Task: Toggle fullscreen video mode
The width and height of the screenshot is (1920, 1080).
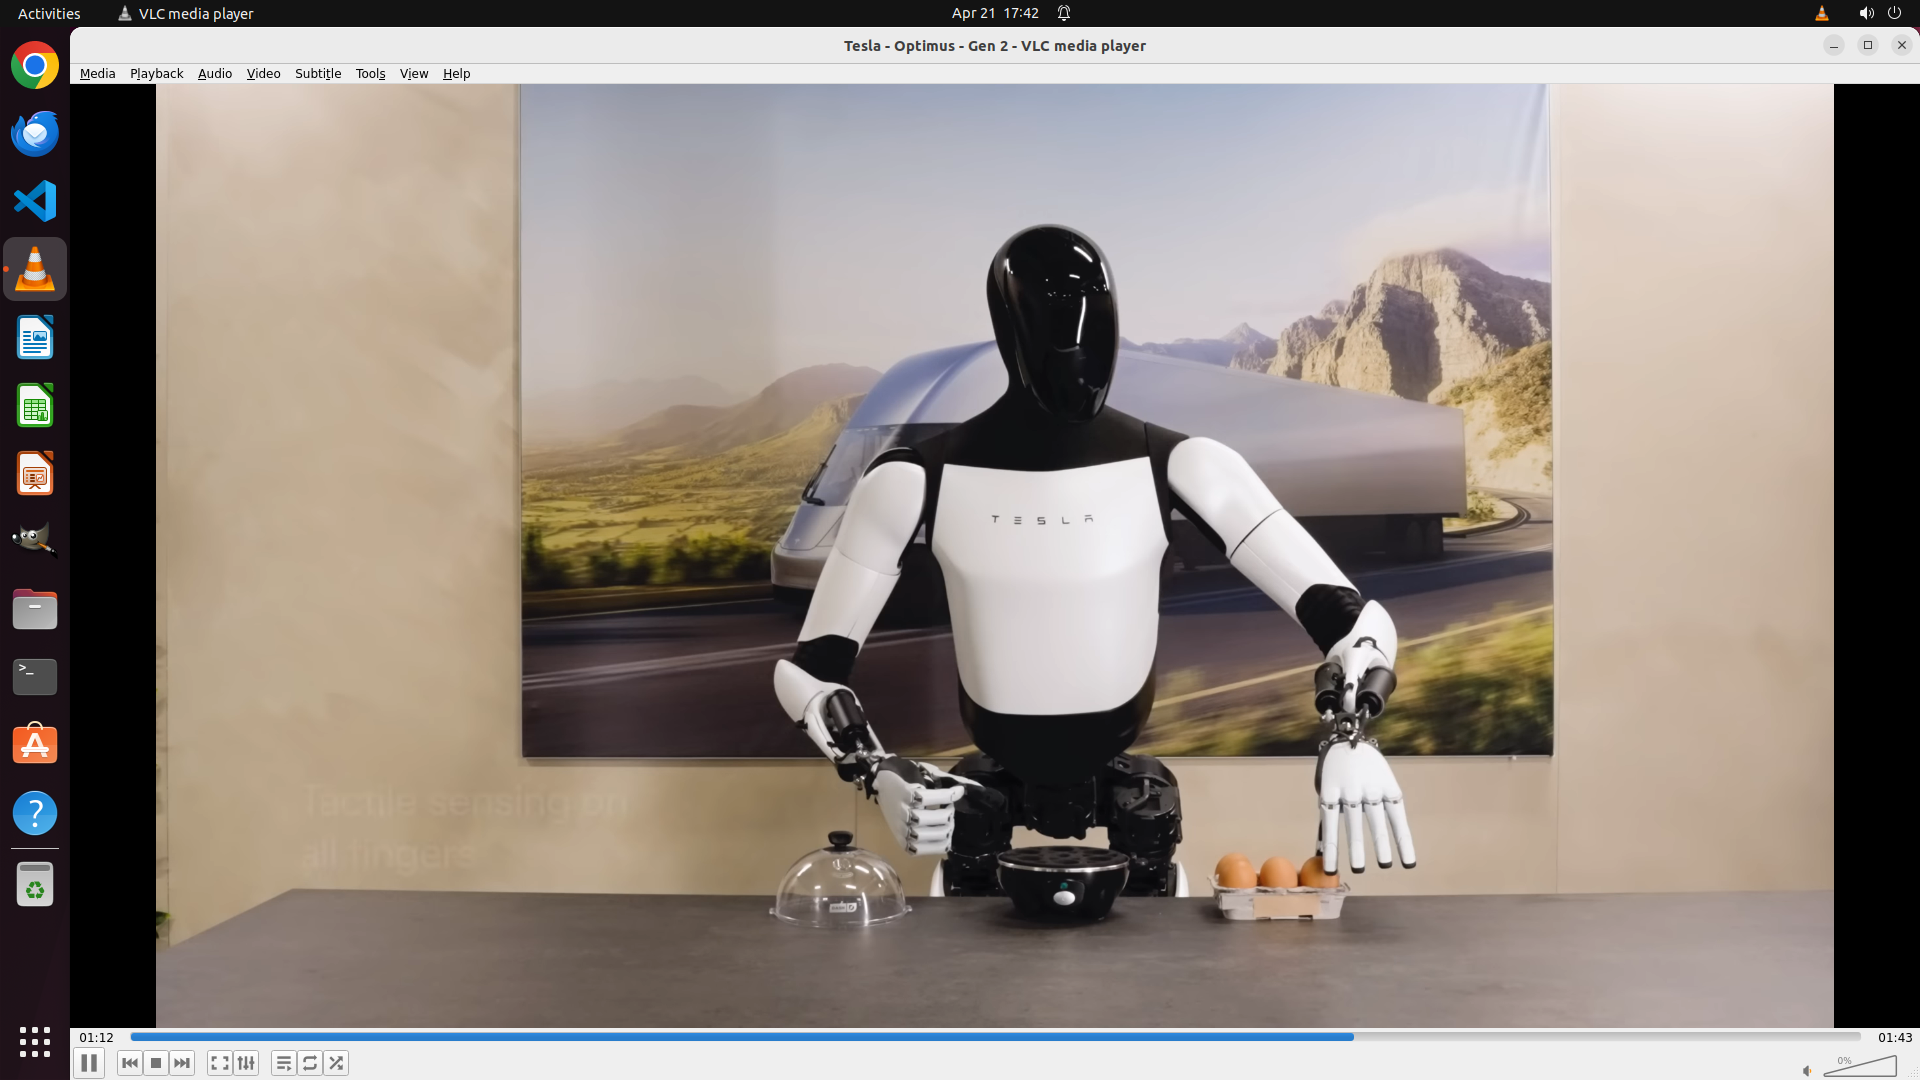Action: click(219, 1063)
